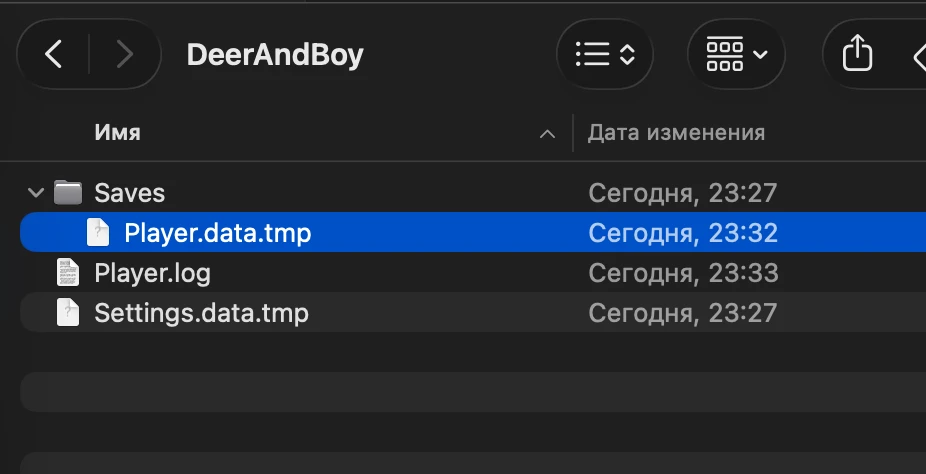This screenshot has height=474, width=926.
Task: Click the grid grouping icon in toolbar
Action: (725, 55)
